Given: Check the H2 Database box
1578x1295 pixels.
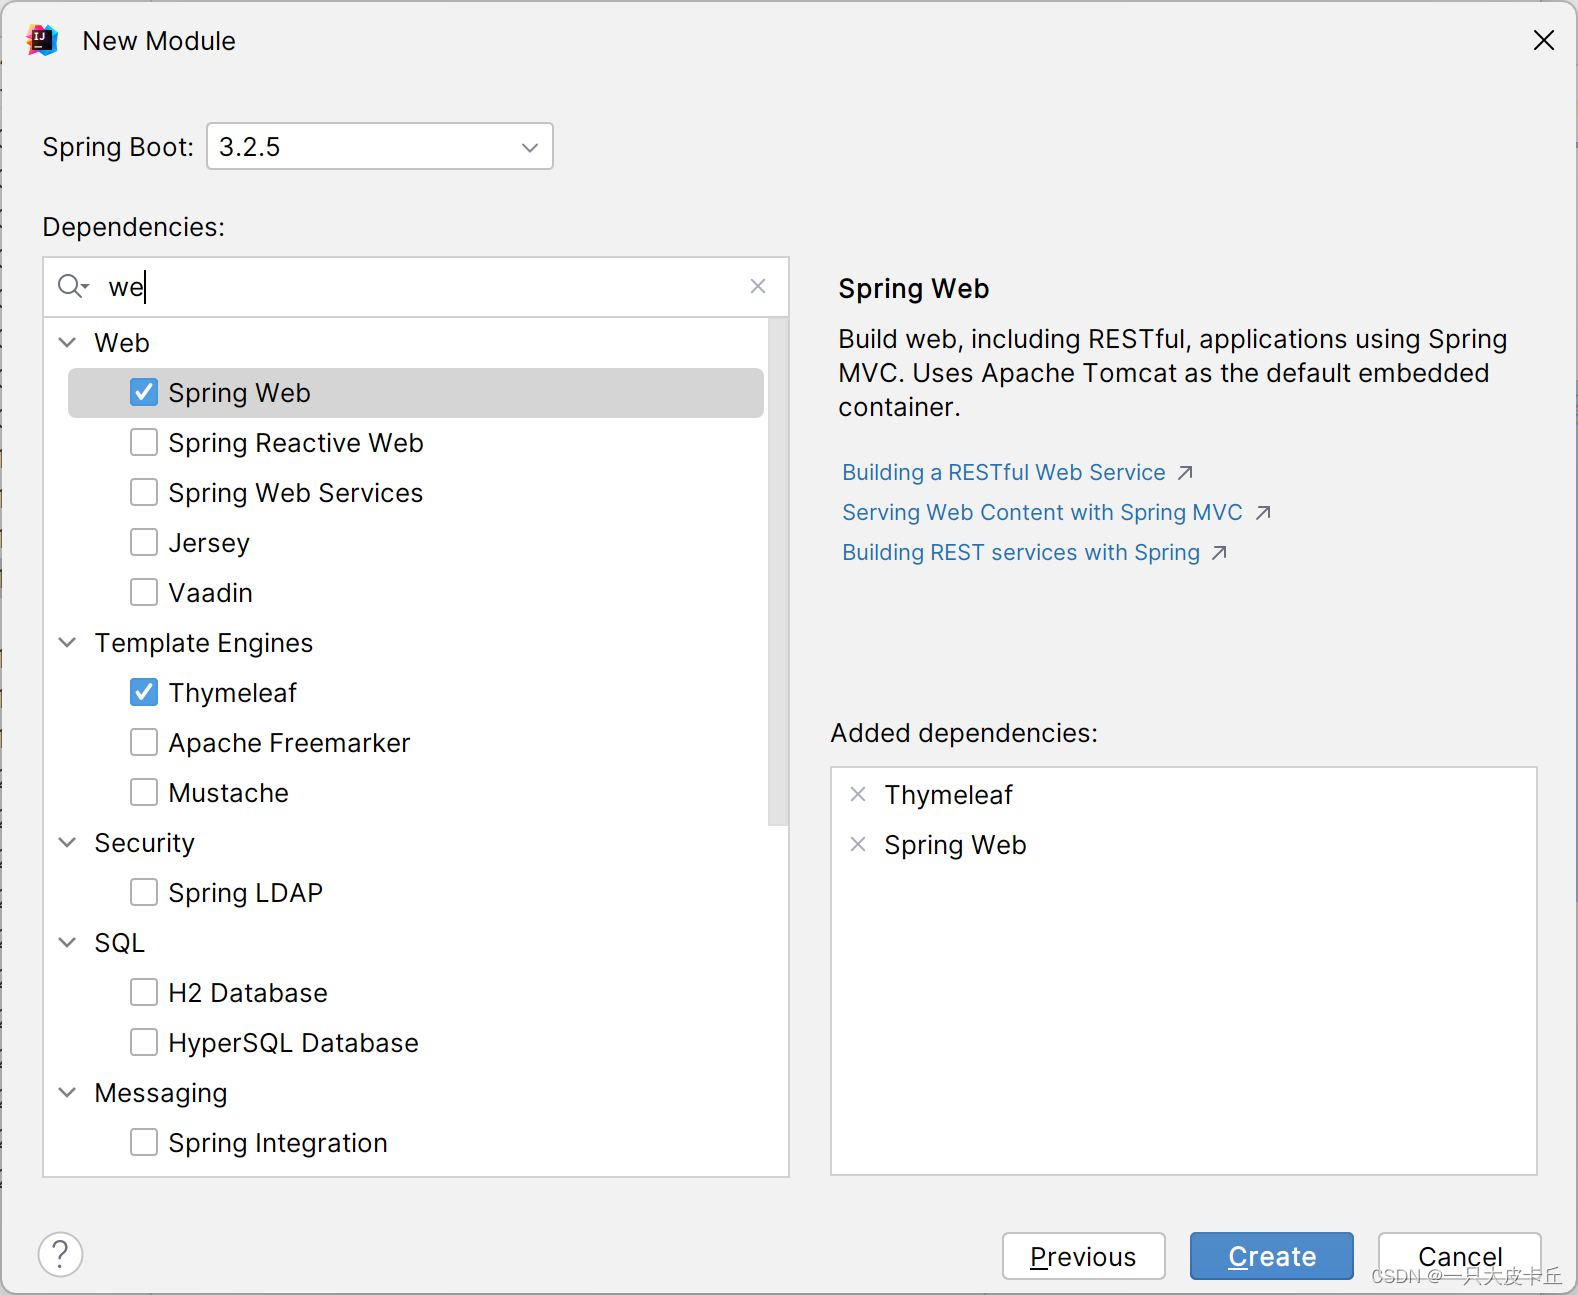Looking at the screenshot, I should point(144,992).
